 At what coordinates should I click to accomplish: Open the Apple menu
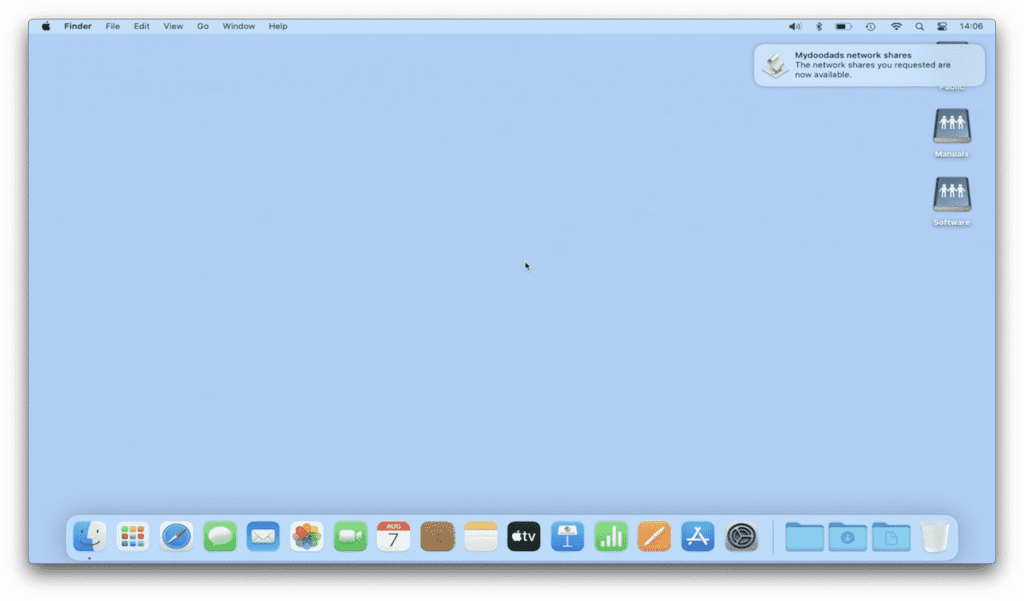pyautogui.click(x=46, y=27)
